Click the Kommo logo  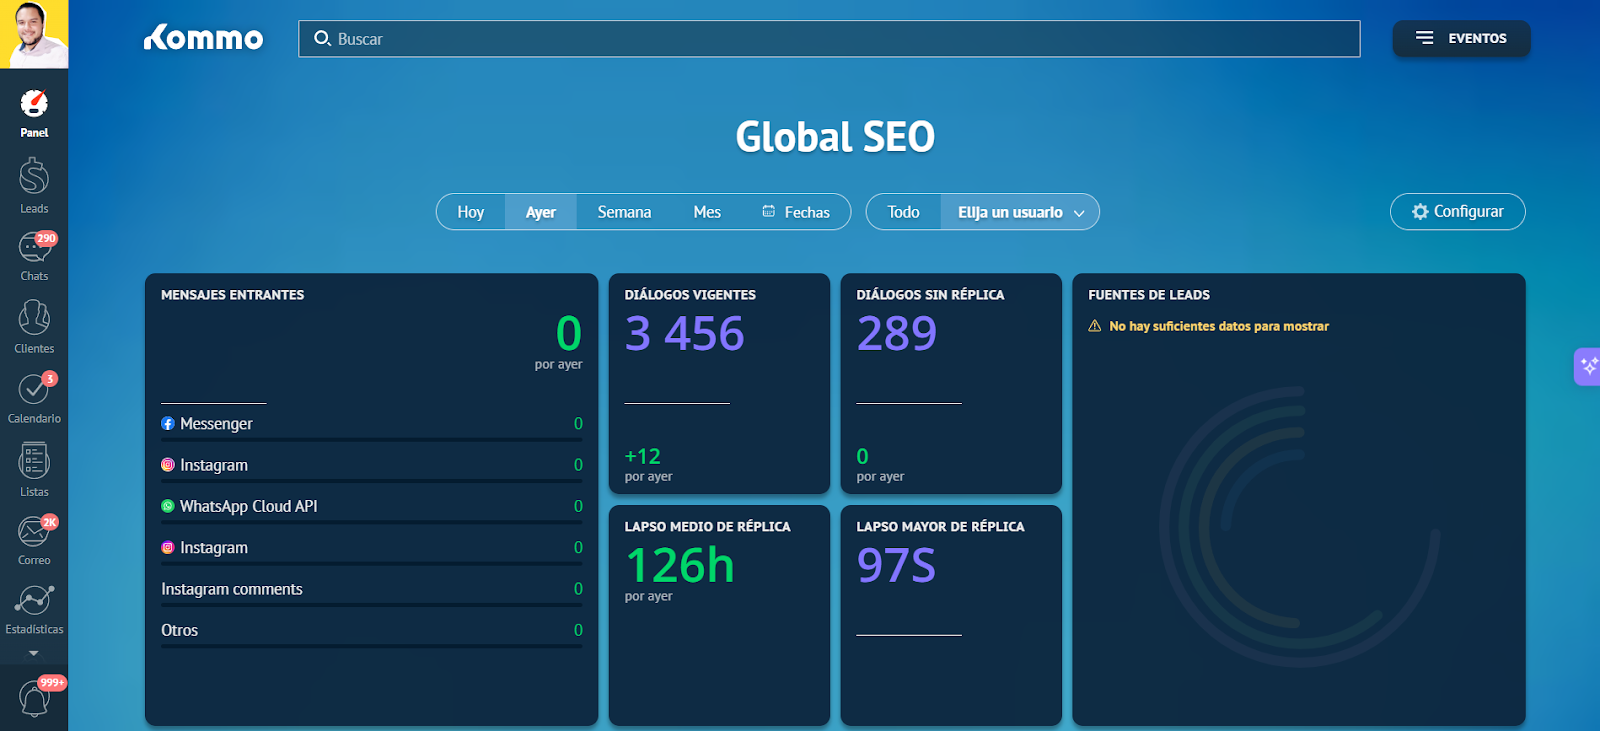tap(203, 38)
